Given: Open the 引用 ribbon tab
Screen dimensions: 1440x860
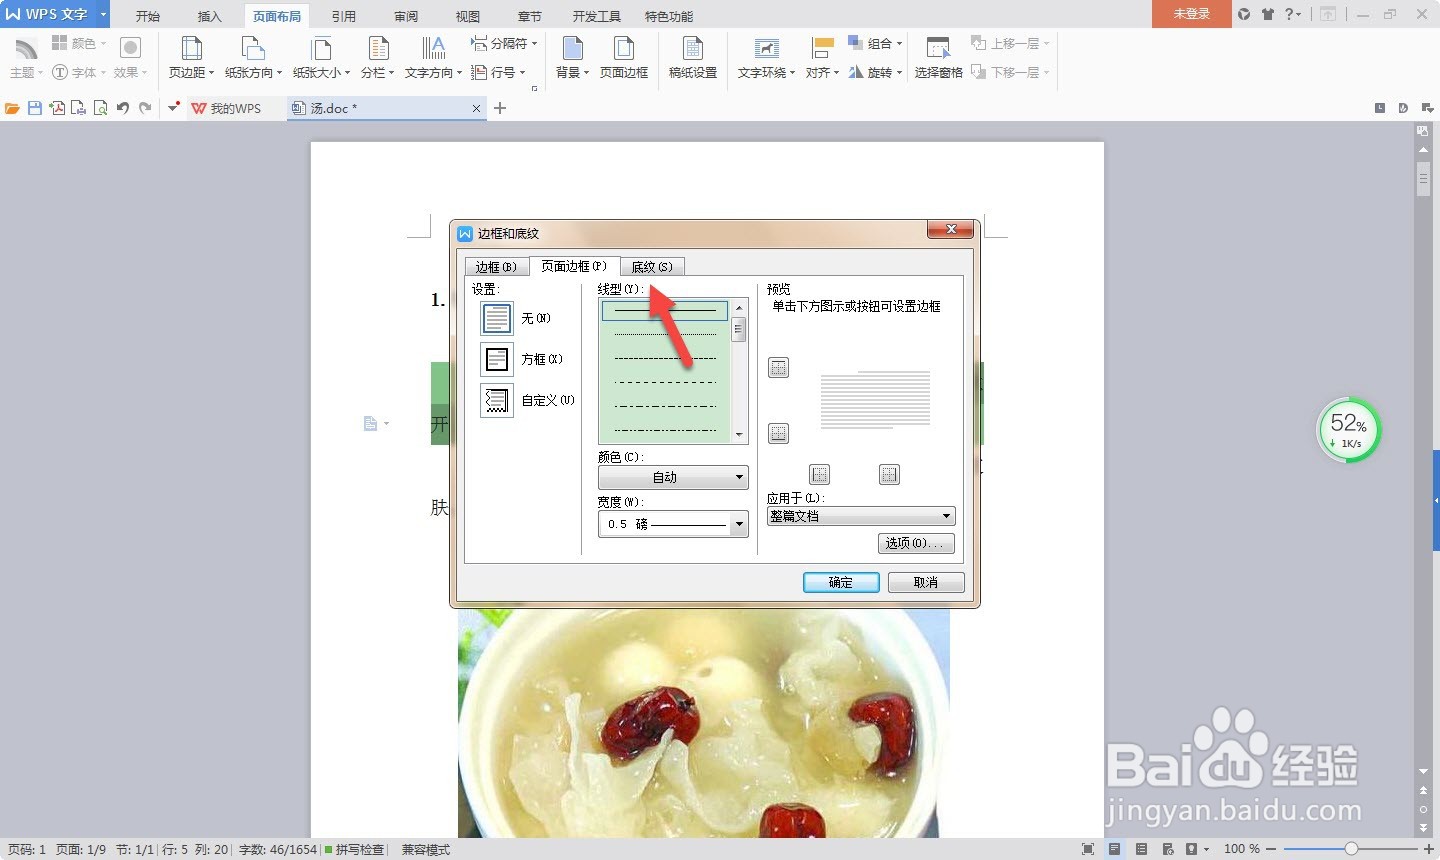Looking at the screenshot, I should point(344,16).
